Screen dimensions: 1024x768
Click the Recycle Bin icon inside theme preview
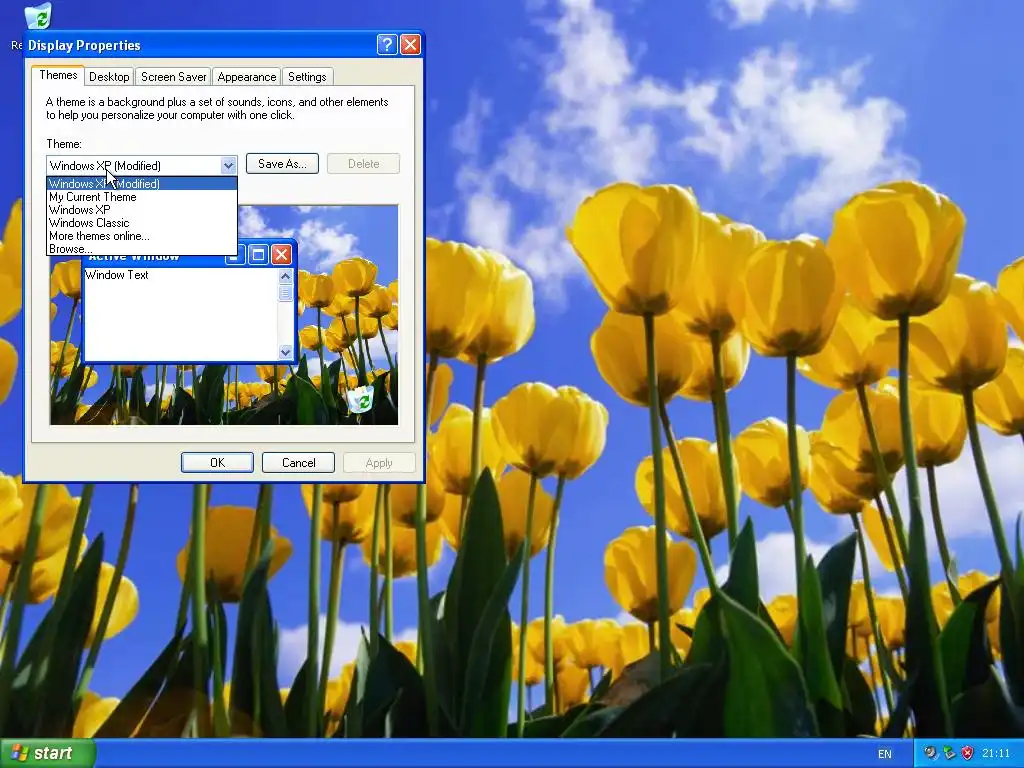click(x=359, y=399)
